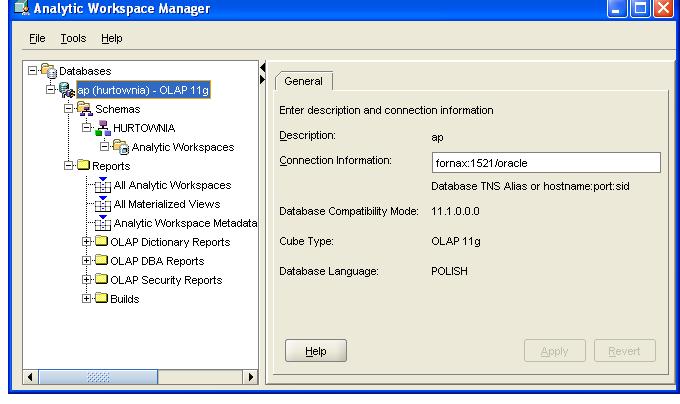The width and height of the screenshot is (680, 404).
Task: Select the Builds tree label
Action: [124, 299]
